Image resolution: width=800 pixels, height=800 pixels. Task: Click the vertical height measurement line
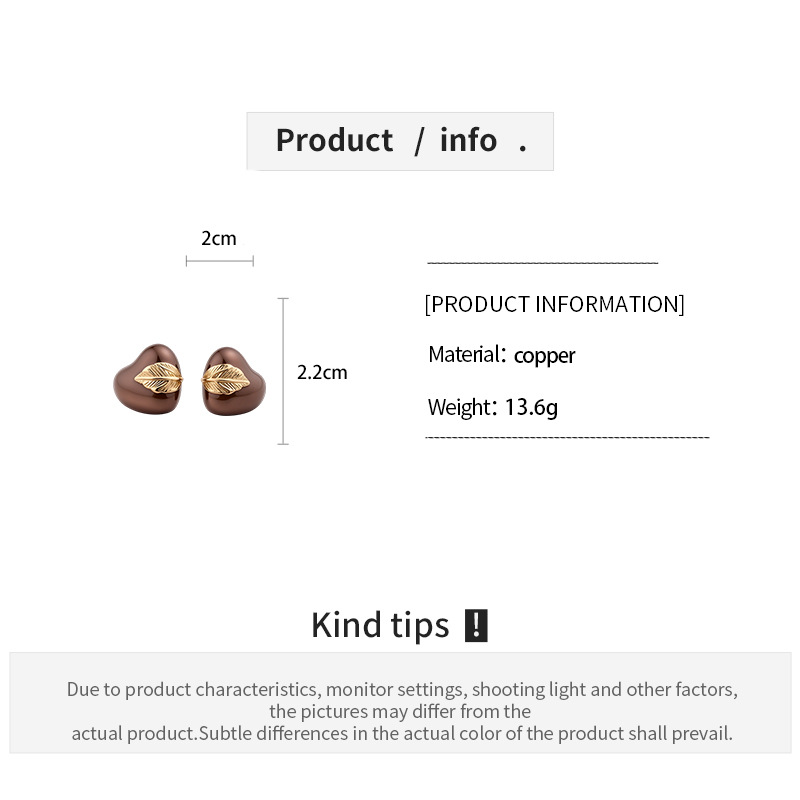pos(283,371)
